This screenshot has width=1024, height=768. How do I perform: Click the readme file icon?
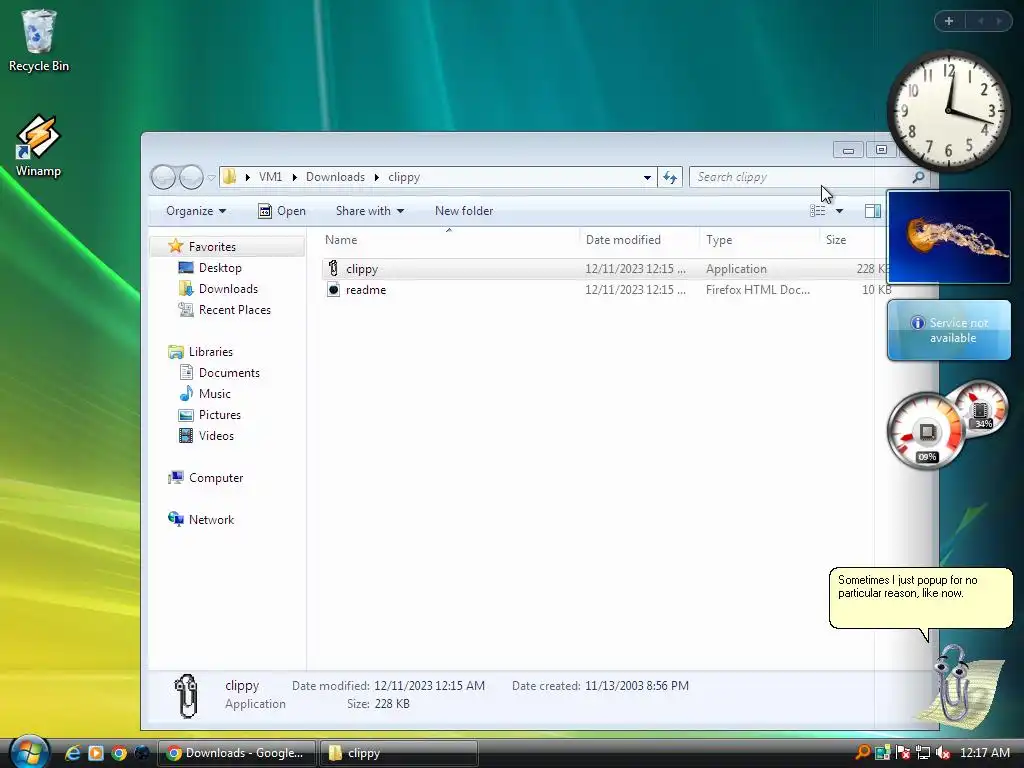coord(333,290)
